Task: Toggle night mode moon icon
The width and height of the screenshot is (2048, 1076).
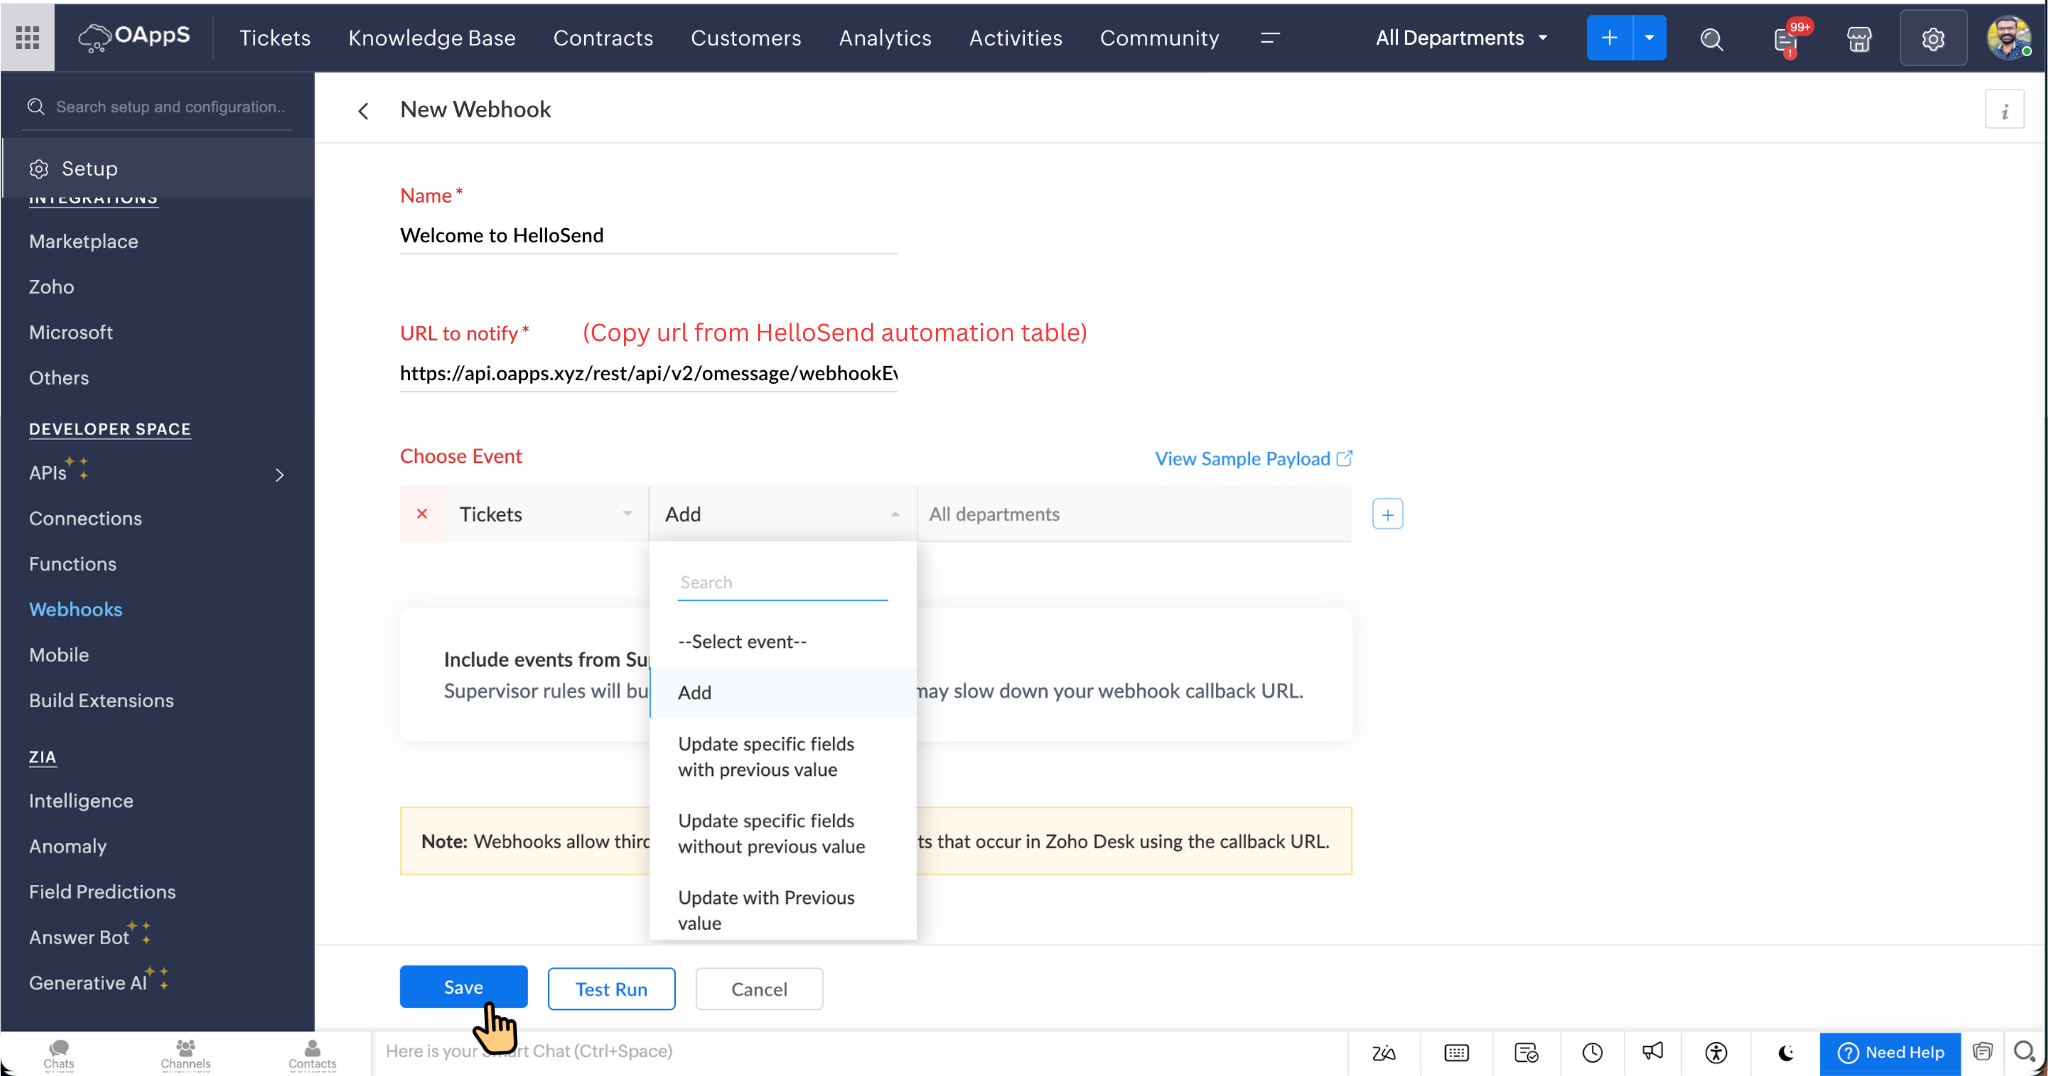Action: (x=1786, y=1053)
